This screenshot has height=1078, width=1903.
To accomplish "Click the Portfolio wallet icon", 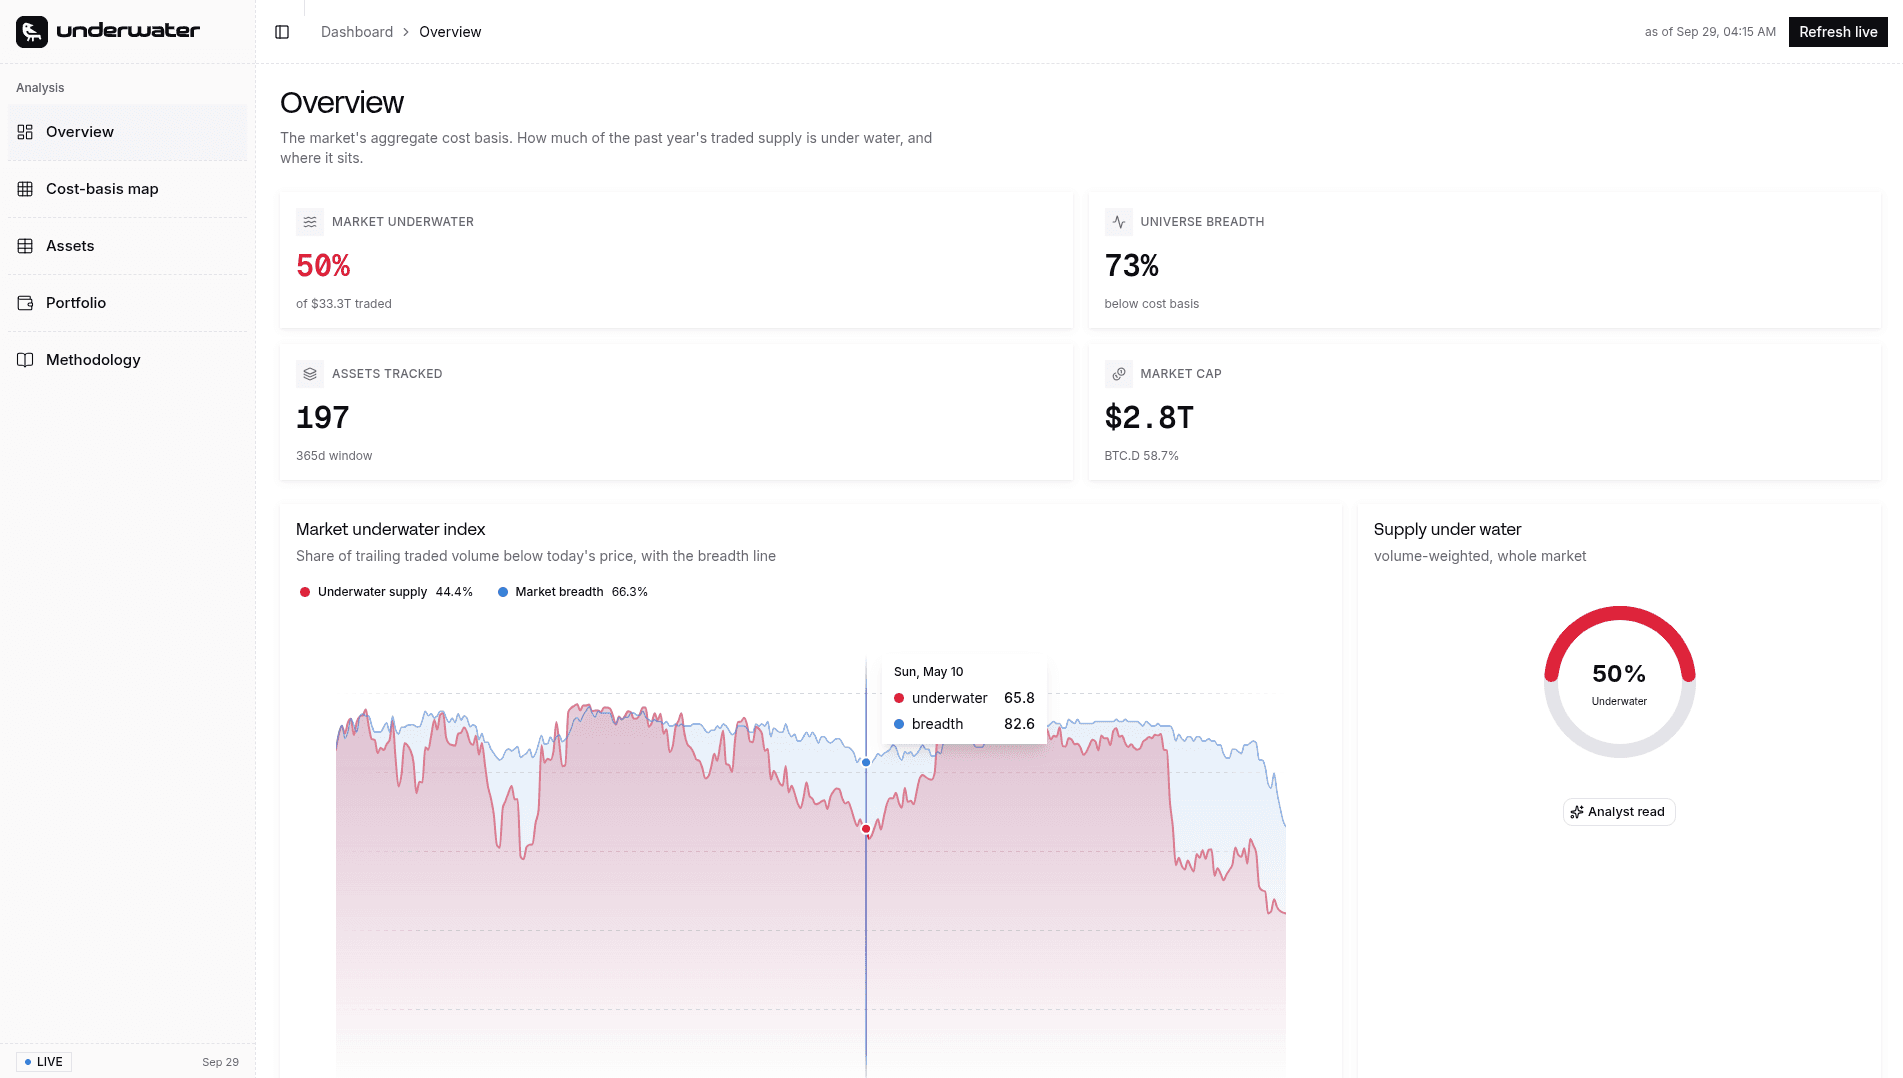I will click(25, 303).
